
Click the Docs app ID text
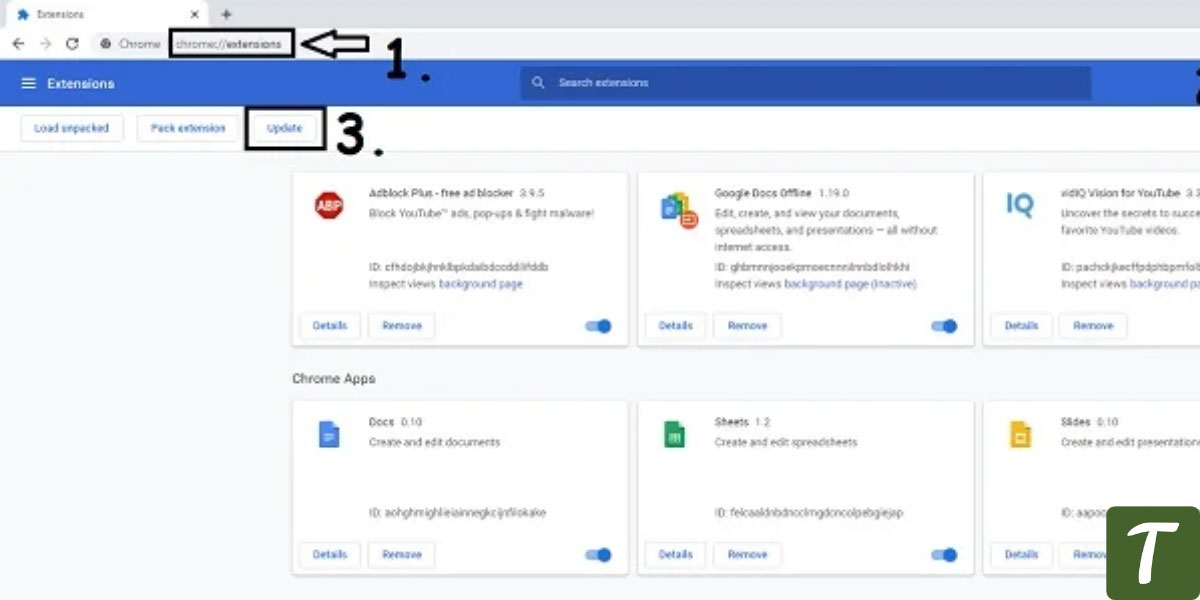pyautogui.click(x=458, y=513)
